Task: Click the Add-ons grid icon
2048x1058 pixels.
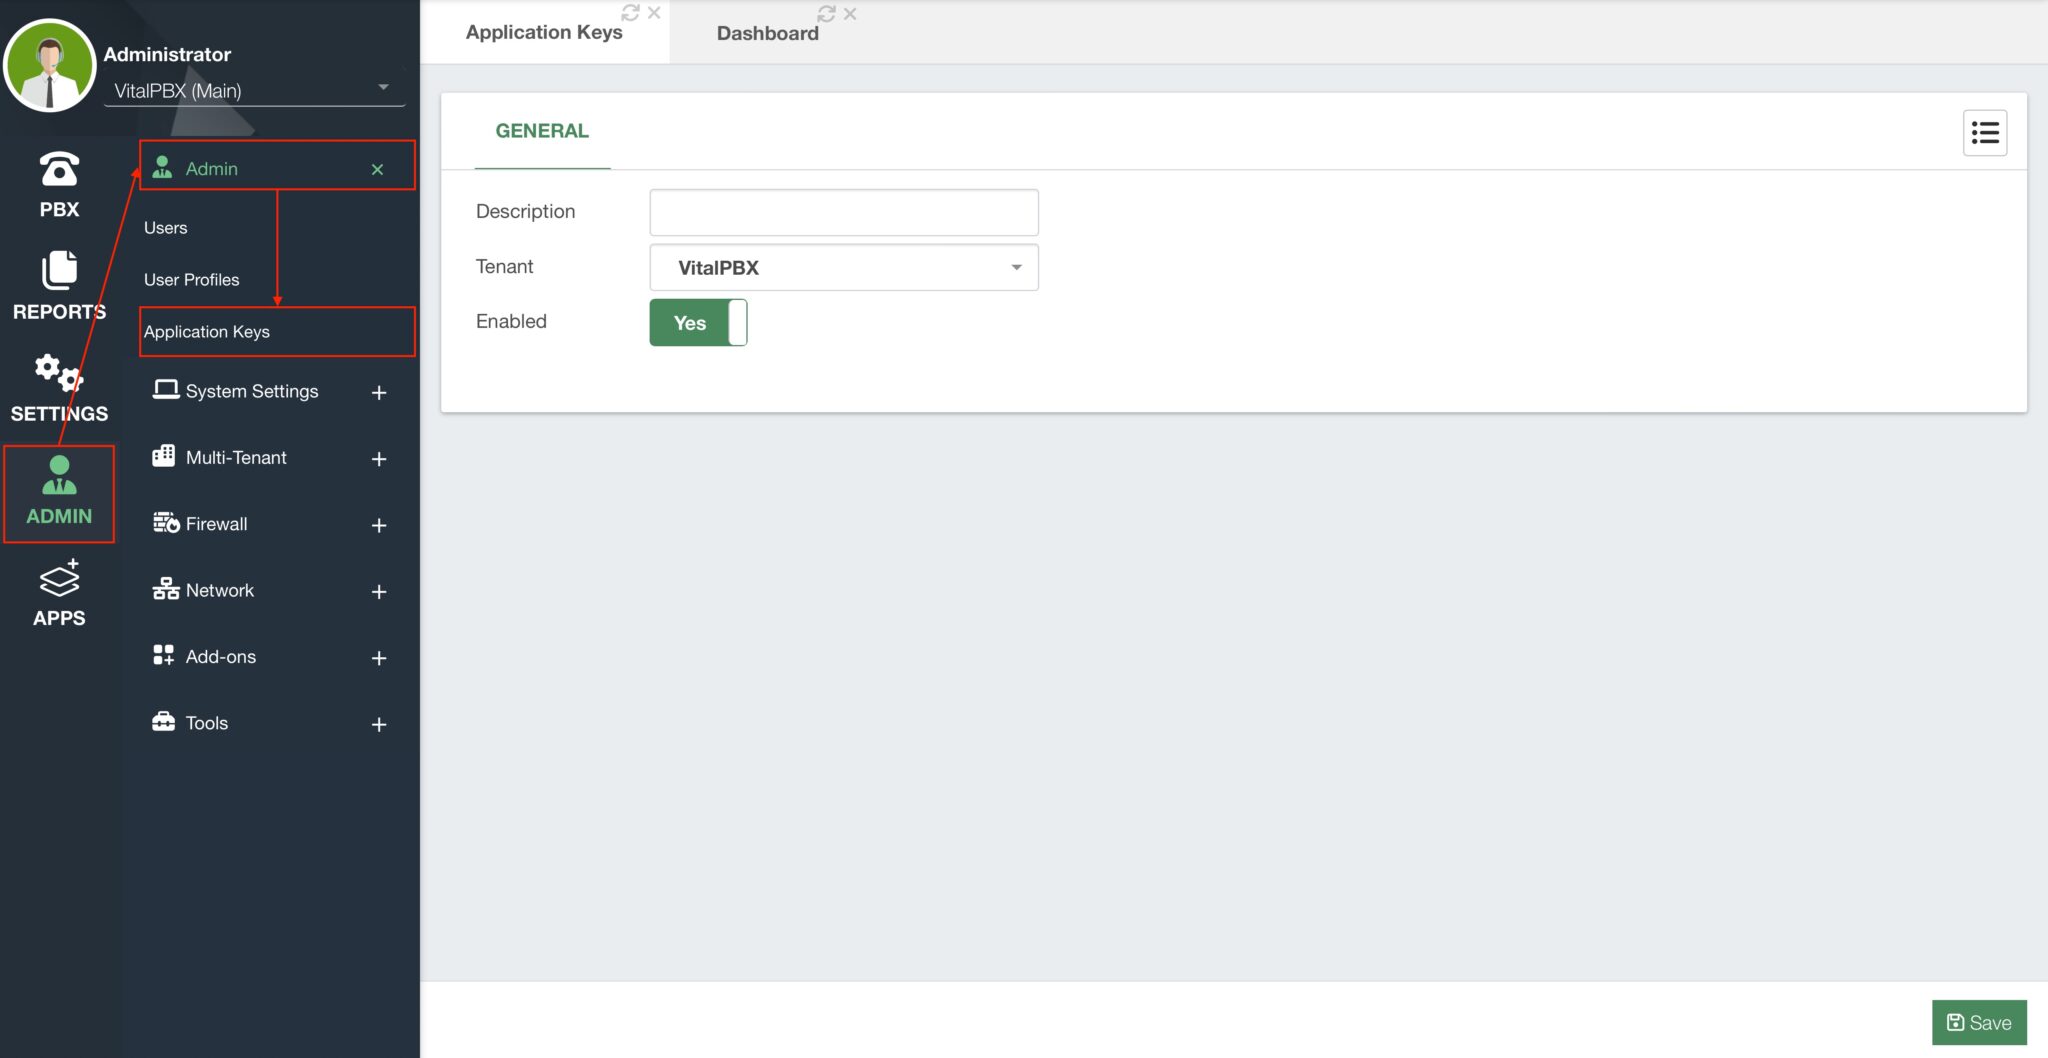Action: pyautogui.click(x=163, y=655)
